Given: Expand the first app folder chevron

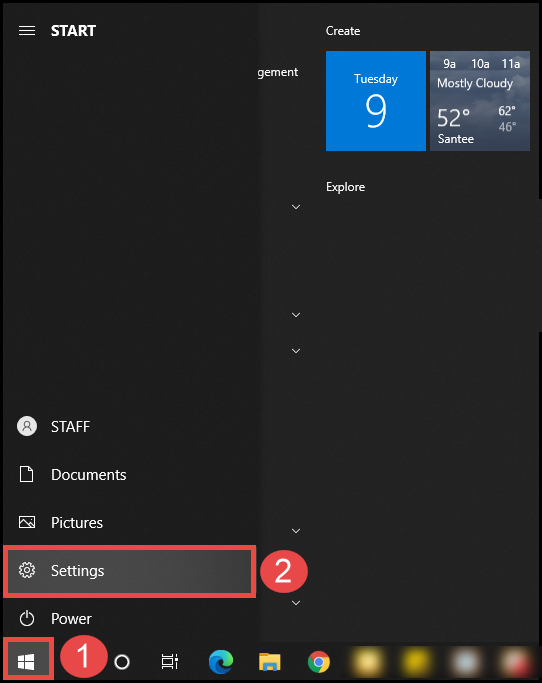Looking at the screenshot, I should coord(296,207).
